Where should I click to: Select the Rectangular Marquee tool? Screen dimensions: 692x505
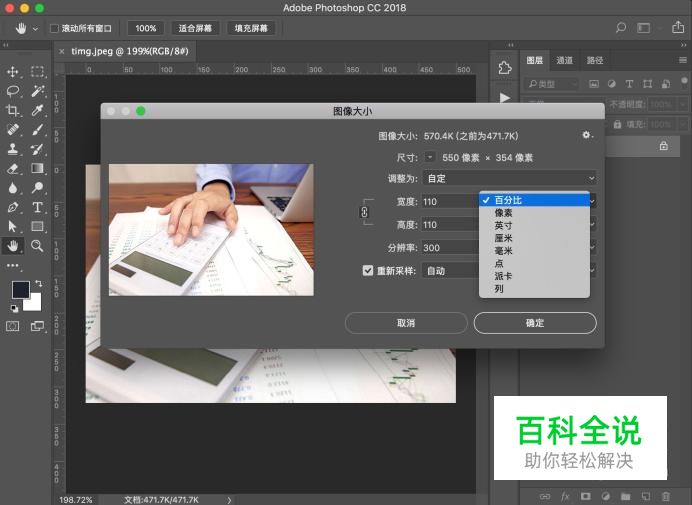37,72
